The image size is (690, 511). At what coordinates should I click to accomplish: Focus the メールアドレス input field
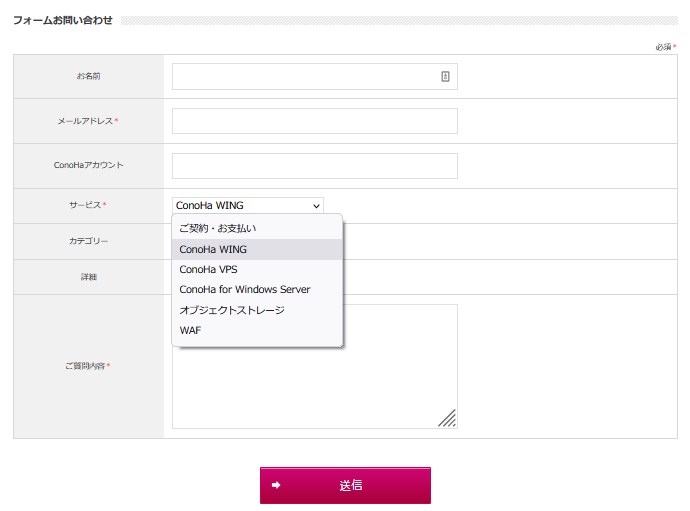pyautogui.click(x=315, y=121)
